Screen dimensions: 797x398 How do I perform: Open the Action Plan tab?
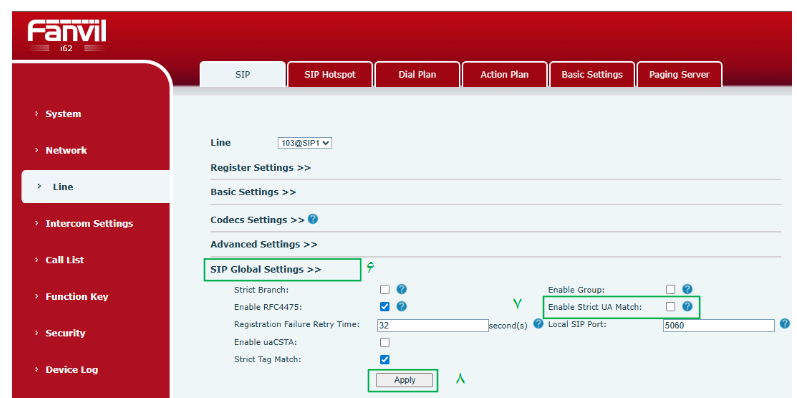[x=505, y=74]
